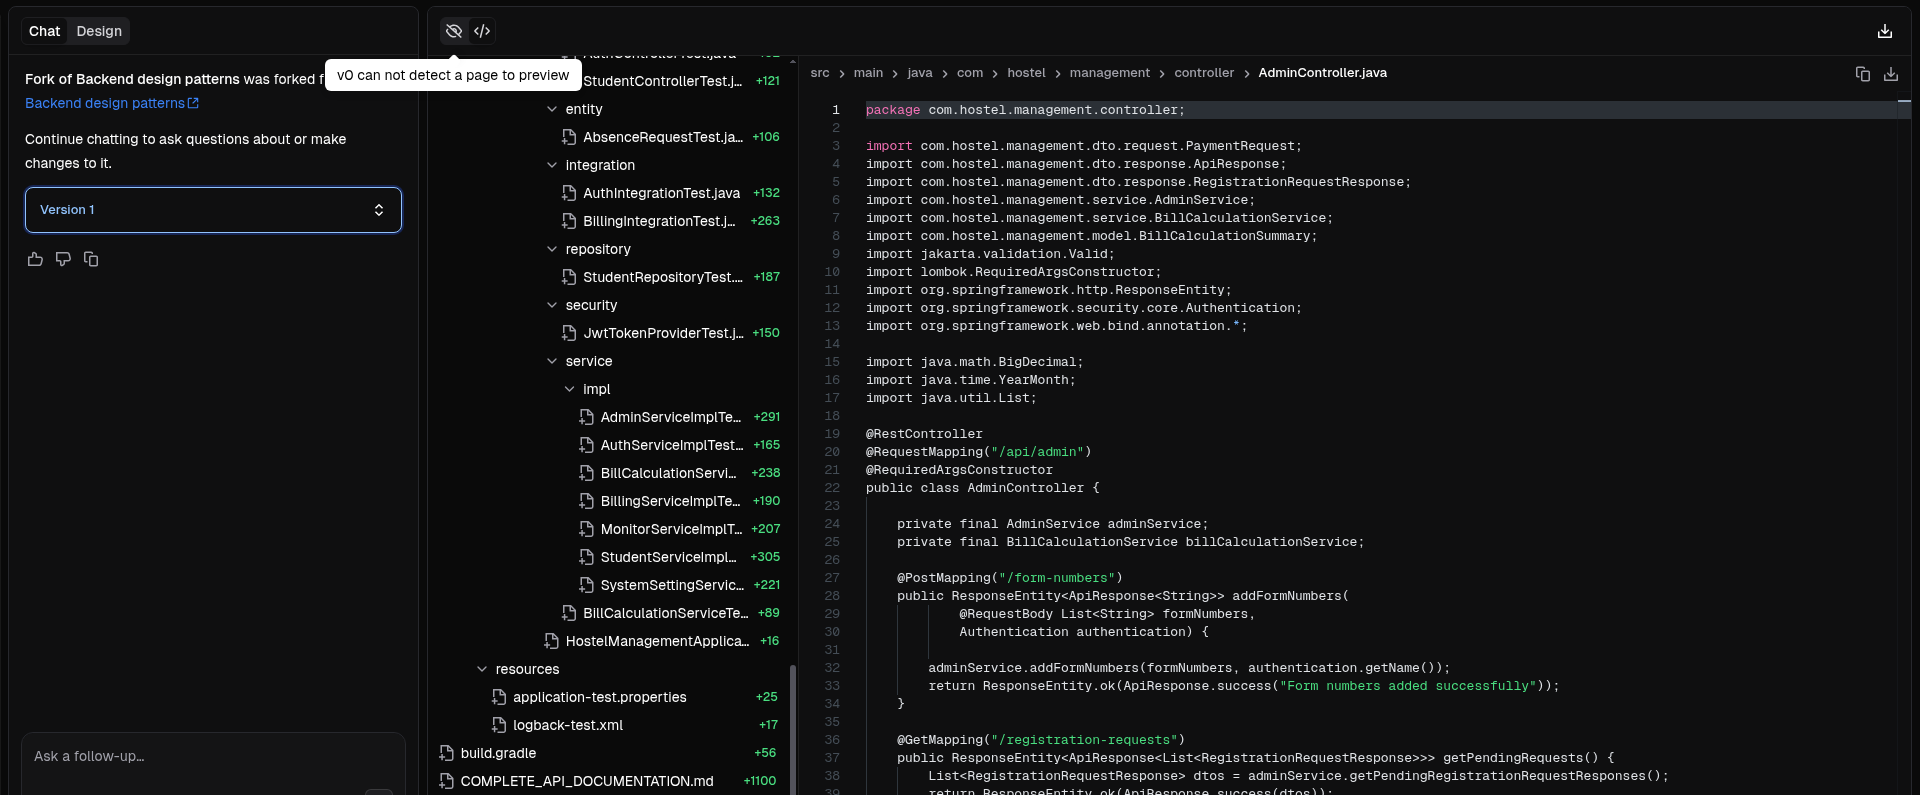
Task: Place cursor on the package declaration line
Action: click(x=1025, y=110)
